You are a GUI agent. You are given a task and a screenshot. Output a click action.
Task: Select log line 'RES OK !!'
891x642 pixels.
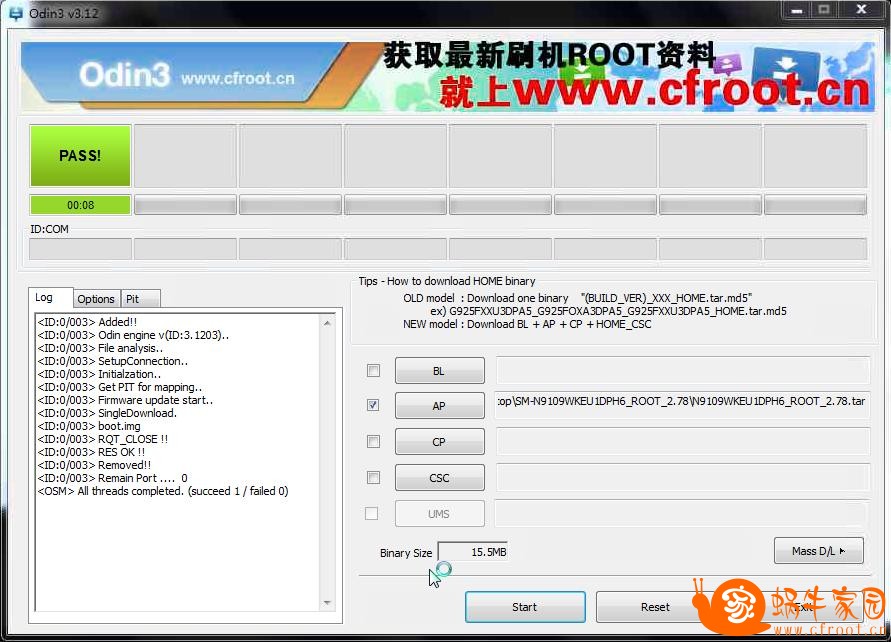[x=91, y=452]
